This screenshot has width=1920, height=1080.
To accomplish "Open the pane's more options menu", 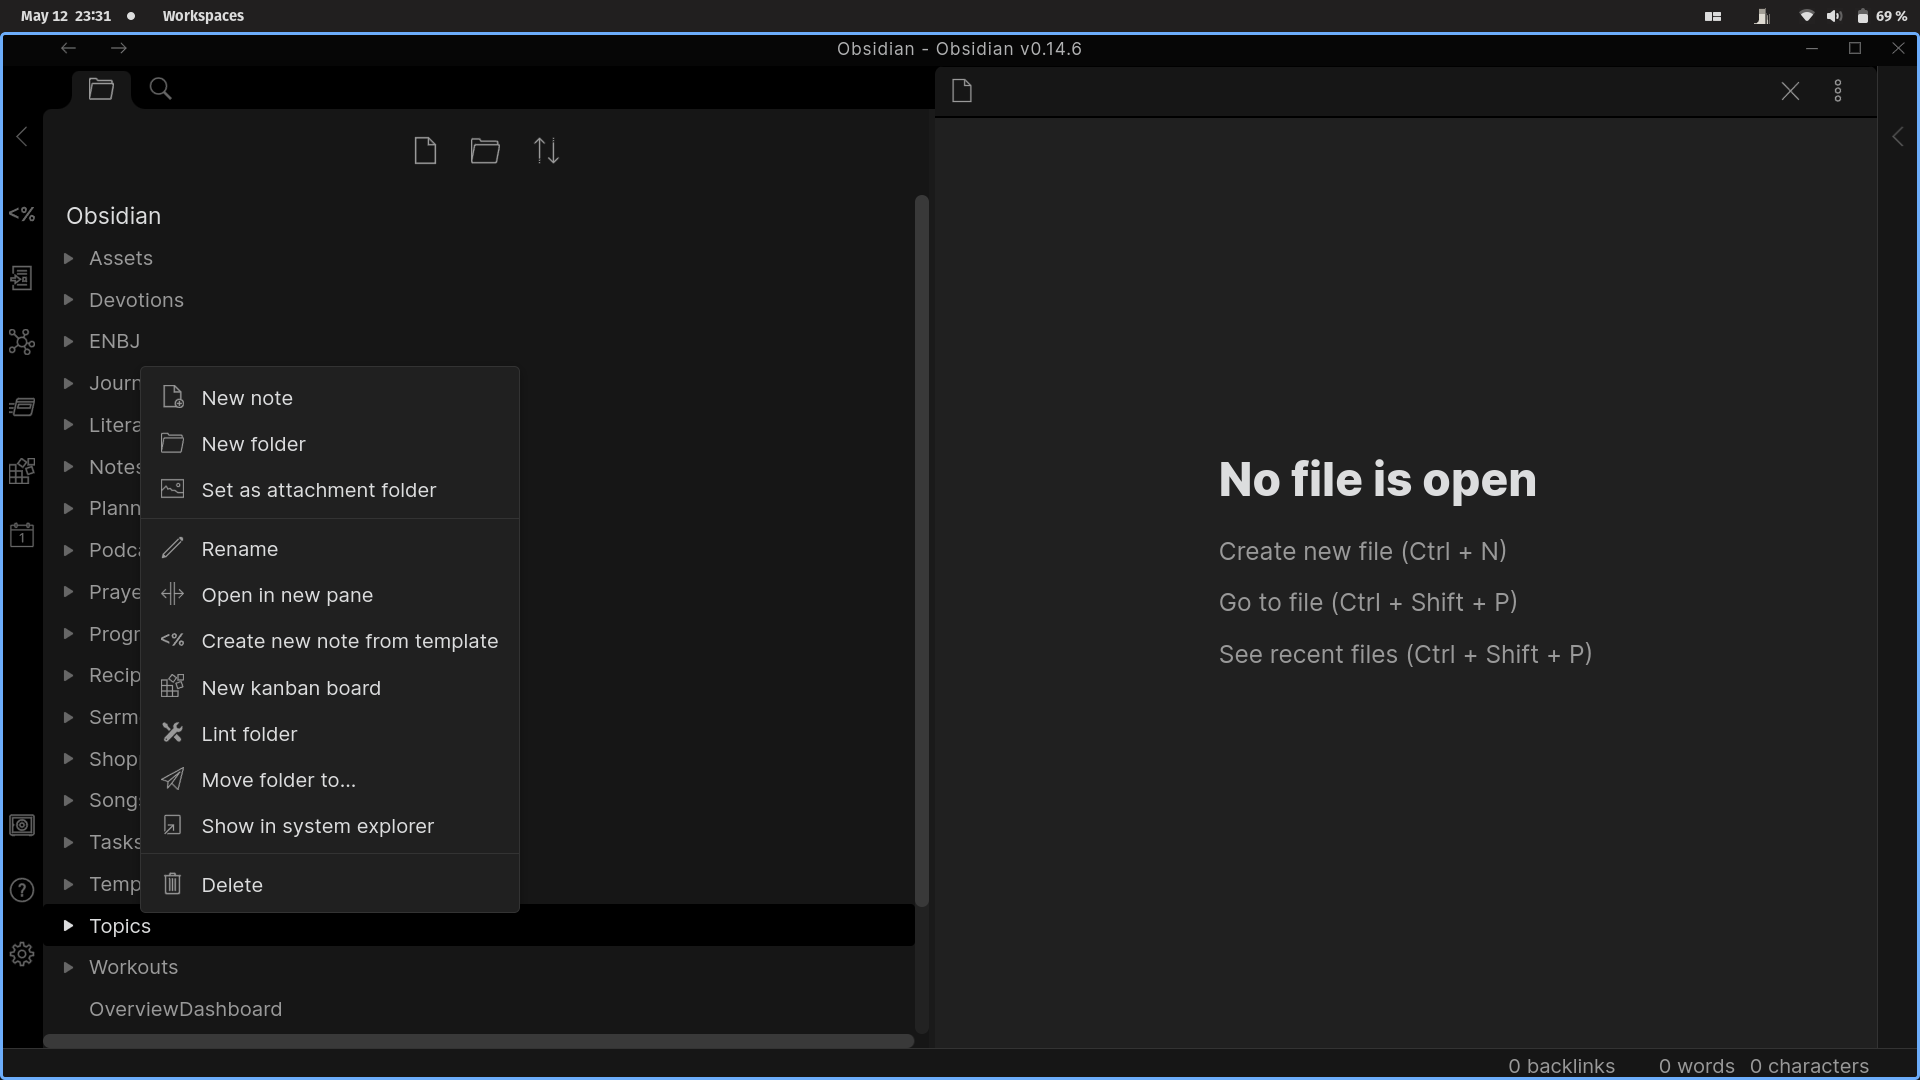I will 1838,91.
